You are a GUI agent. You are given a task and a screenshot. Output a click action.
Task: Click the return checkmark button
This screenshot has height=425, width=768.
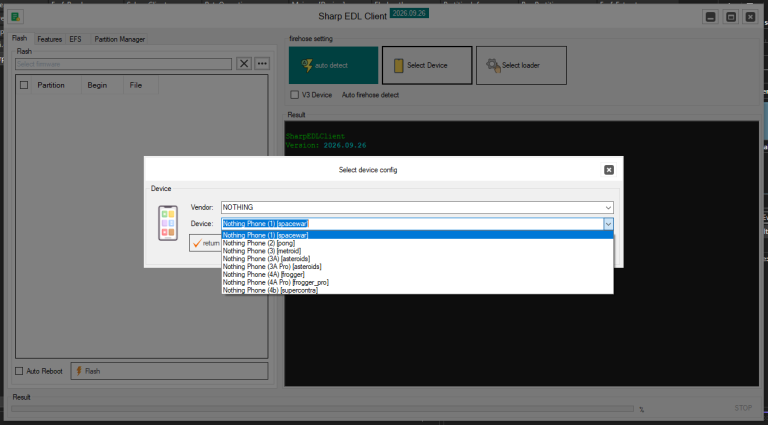(x=206, y=243)
